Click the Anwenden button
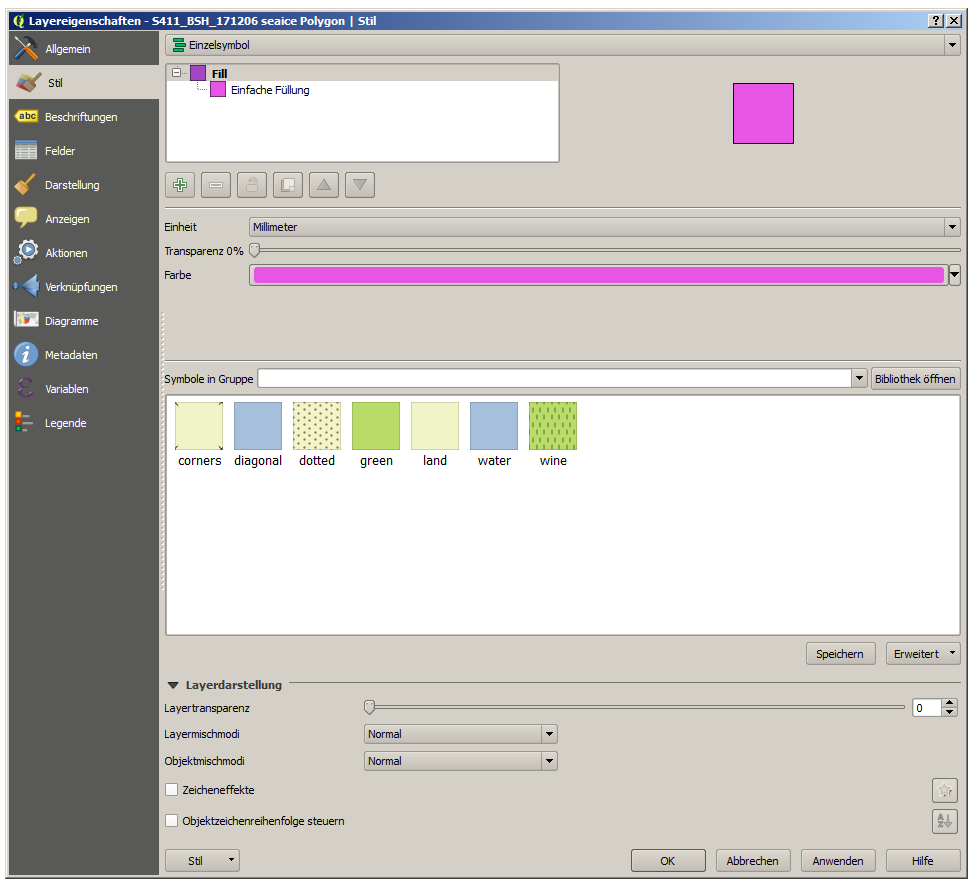The height and width of the screenshot is (885, 974). tap(837, 861)
